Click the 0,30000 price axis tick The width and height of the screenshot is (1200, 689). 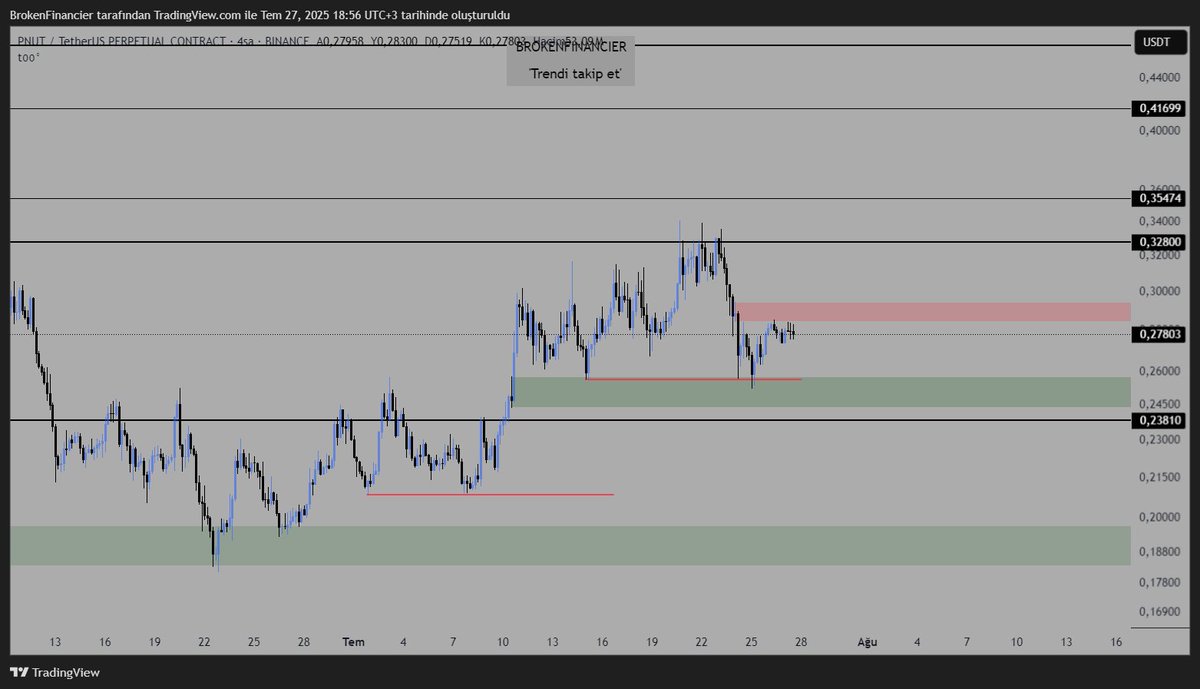(x=1161, y=291)
